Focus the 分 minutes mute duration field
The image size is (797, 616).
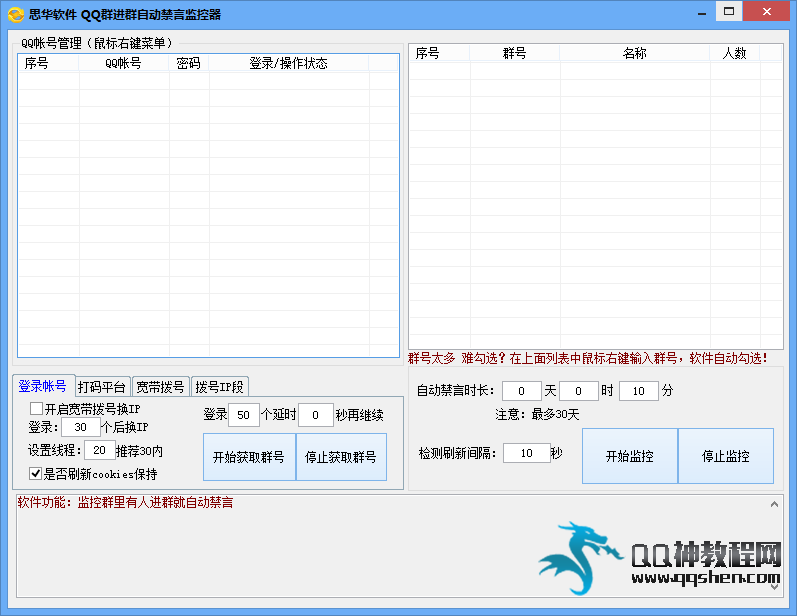click(x=639, y=391)
